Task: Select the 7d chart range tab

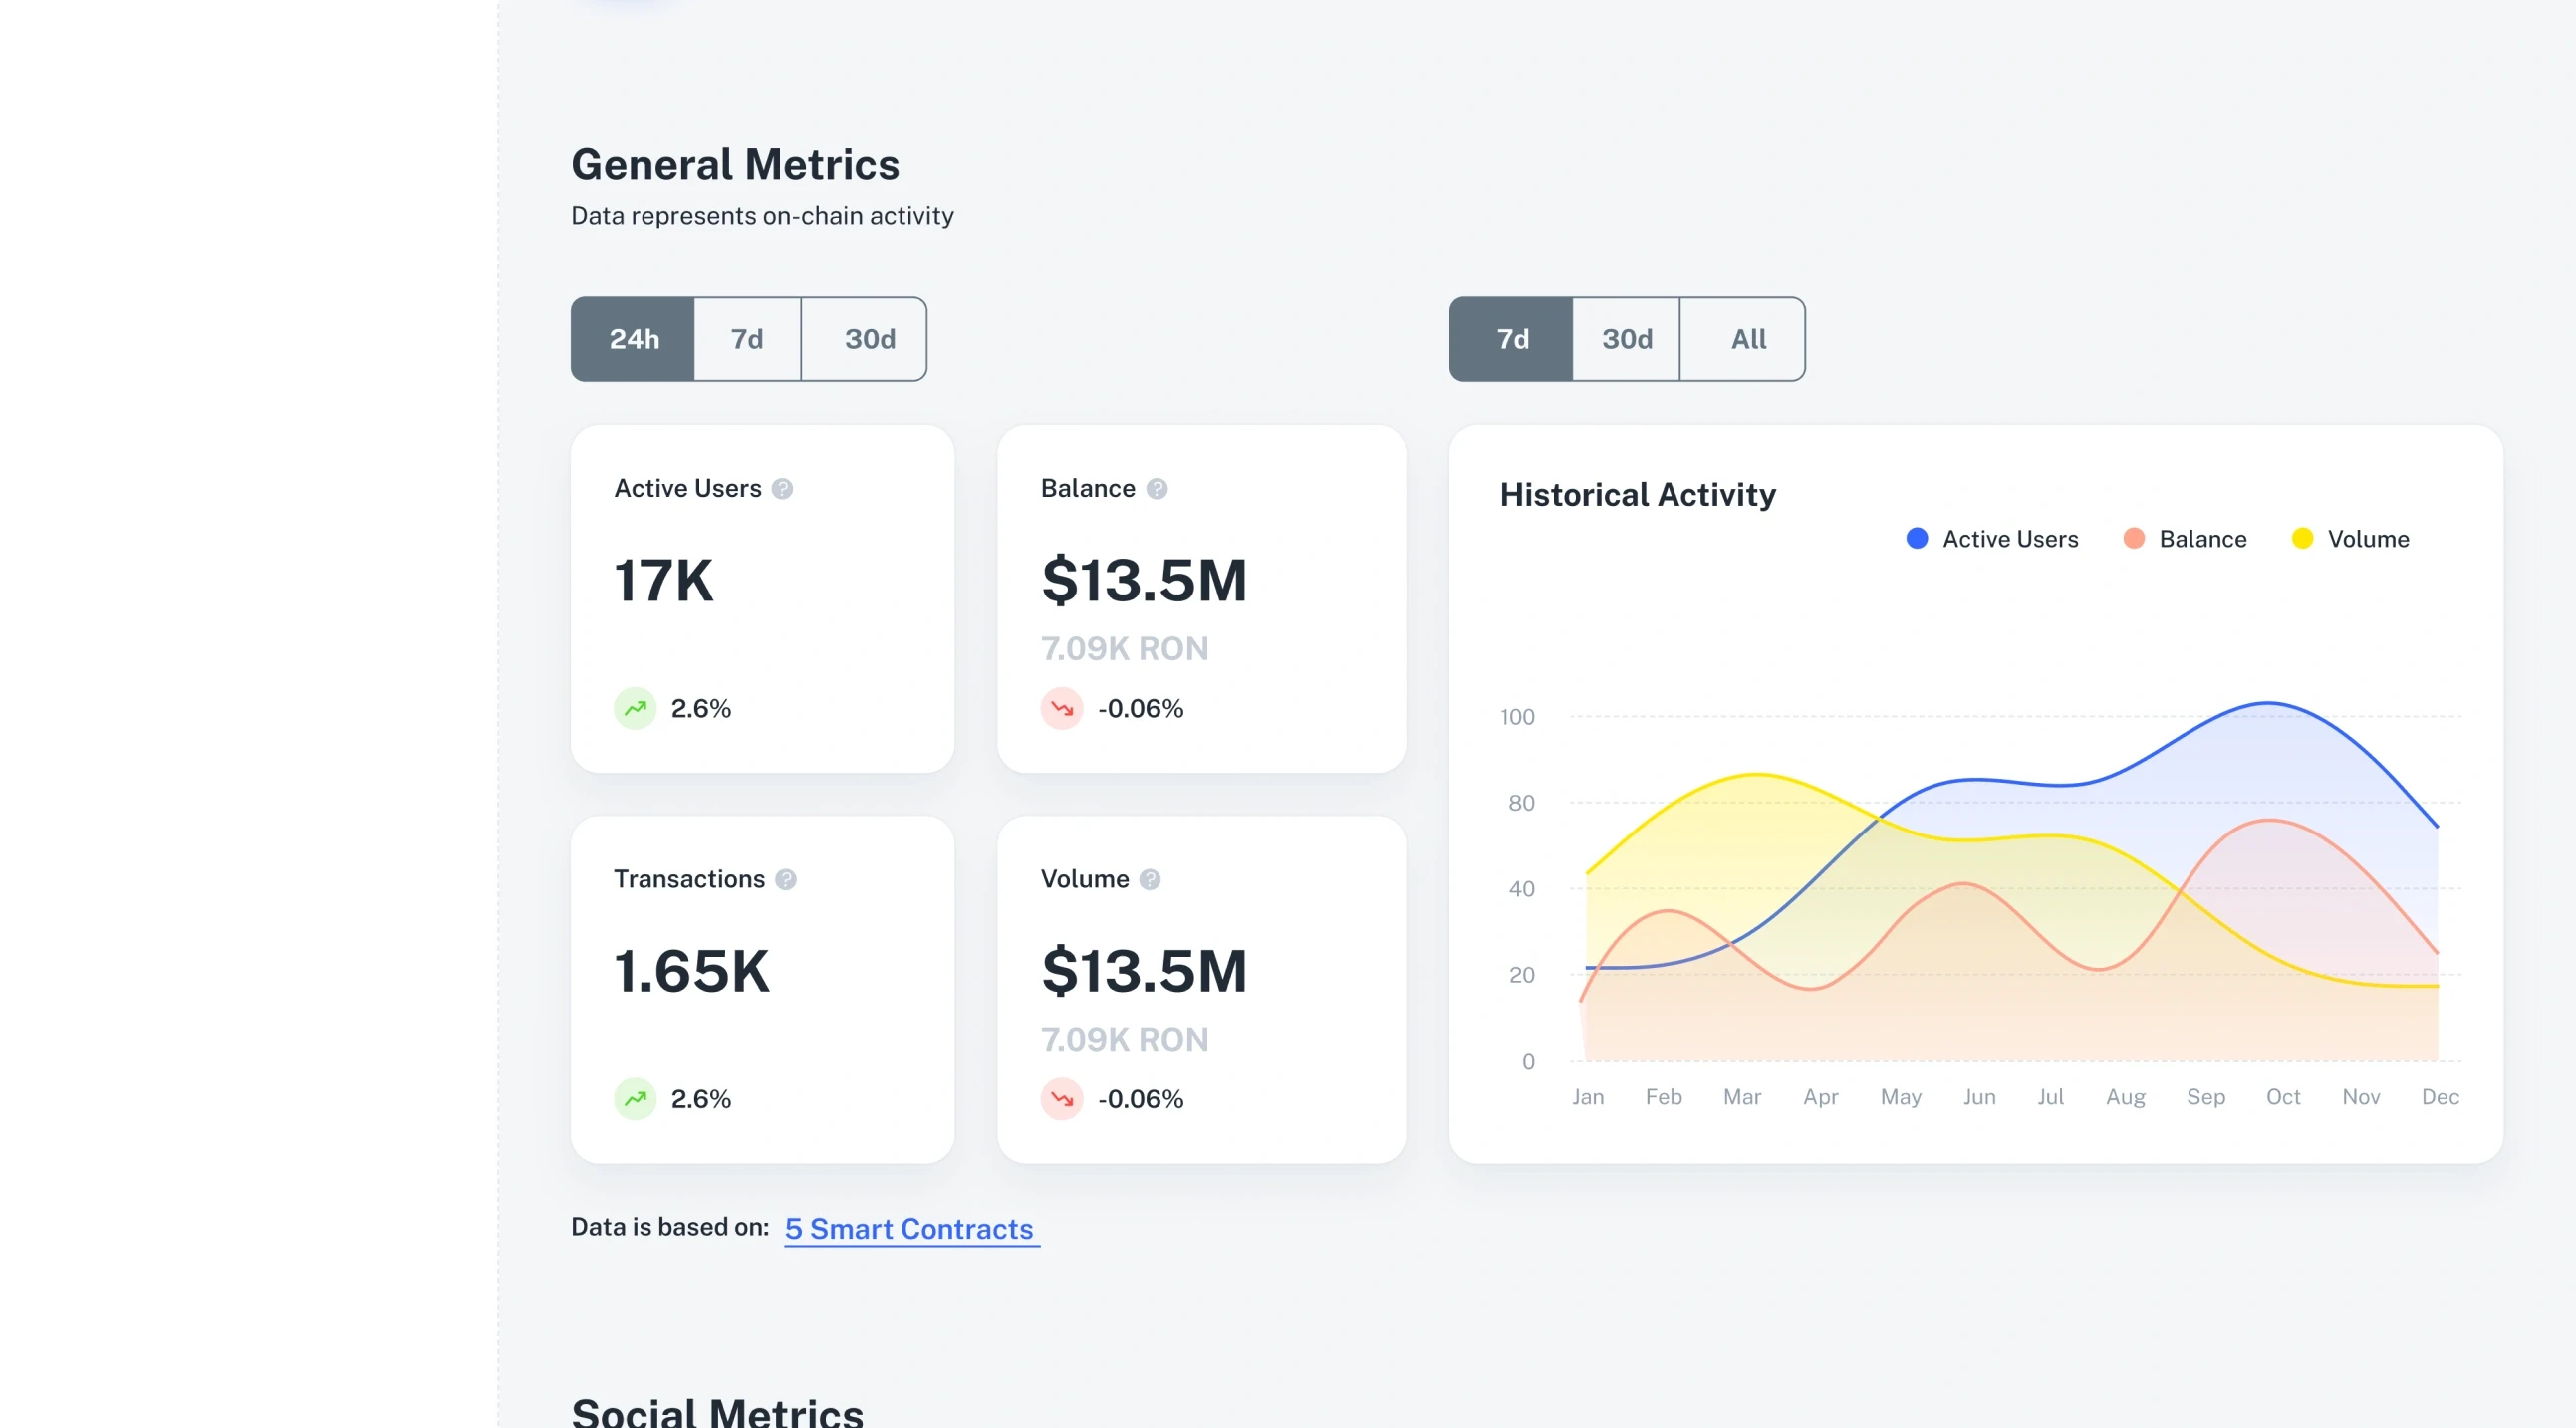Action: pyautogui.click(x=1511, y=339)
